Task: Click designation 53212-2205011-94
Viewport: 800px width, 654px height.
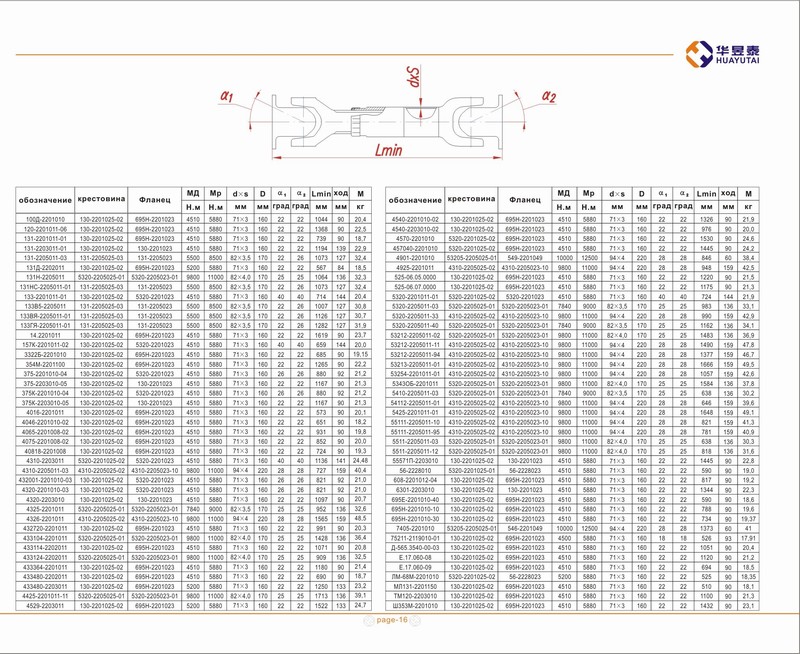Action: (x=415, y=355)
